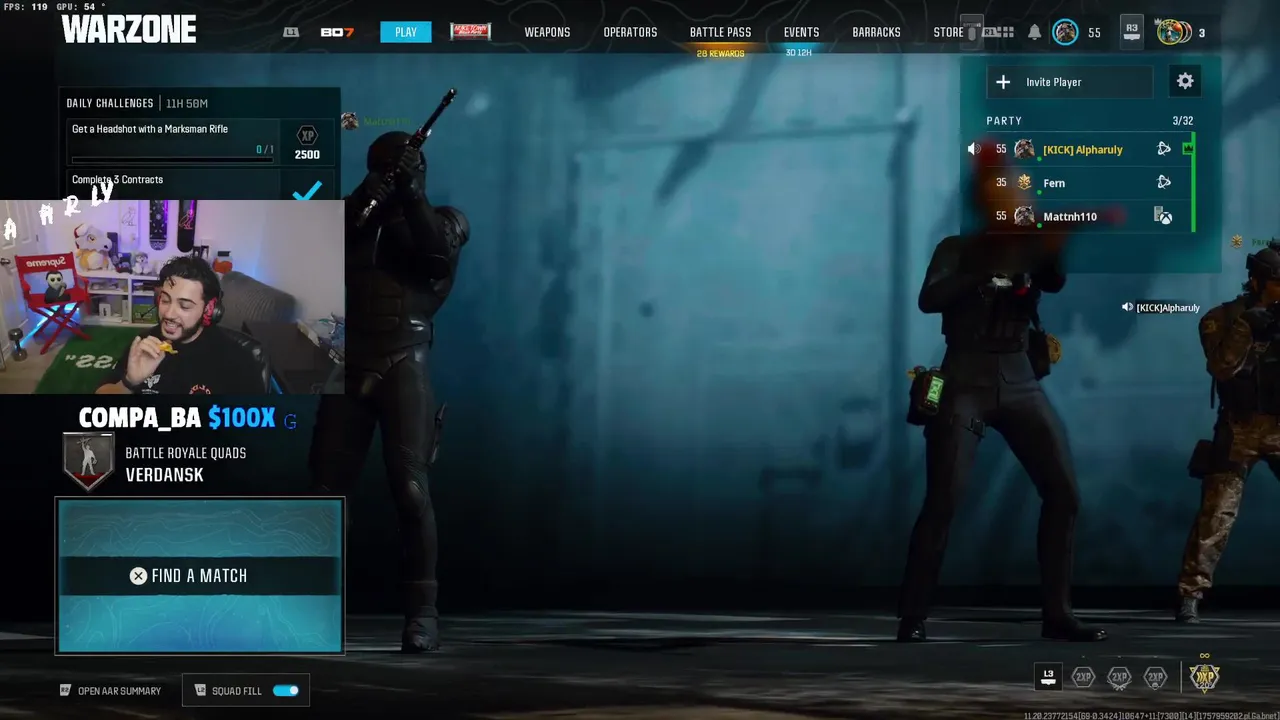Click the Marksman challenge progress bar
This screenshot has width=1280, height=720.
(x=172, y=158)
